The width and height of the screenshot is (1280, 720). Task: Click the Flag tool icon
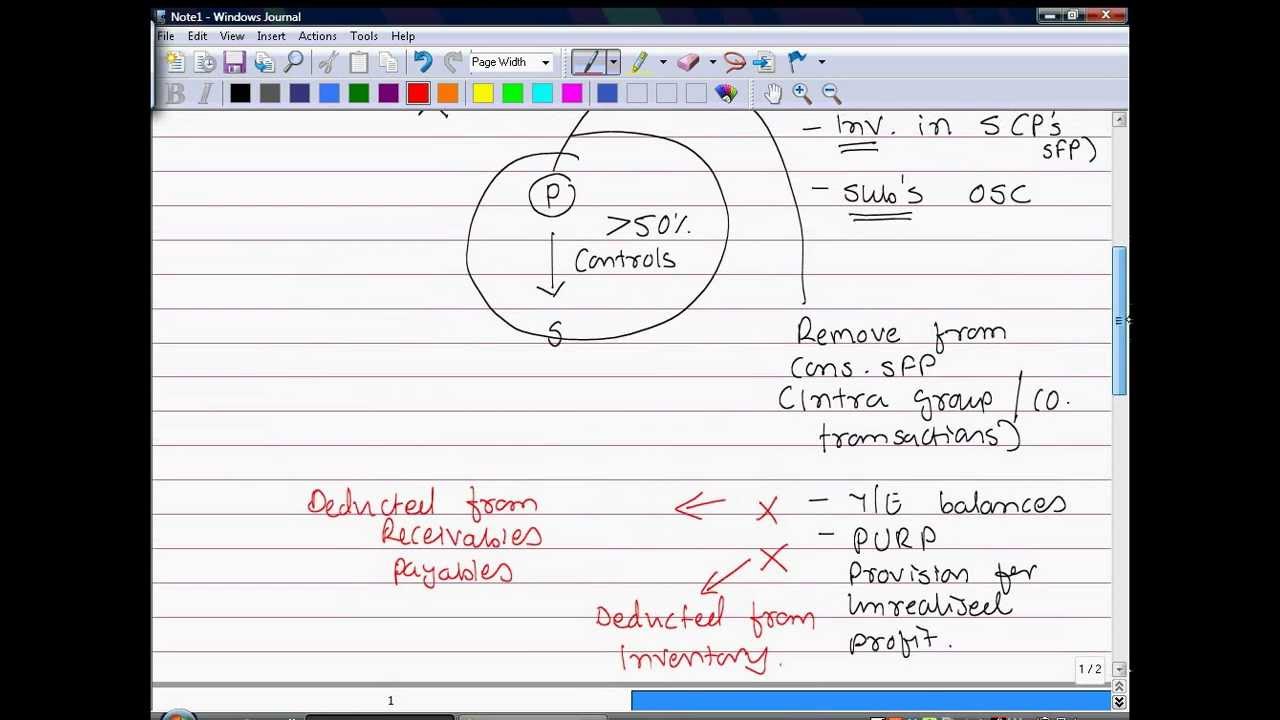tap(798, 62)
